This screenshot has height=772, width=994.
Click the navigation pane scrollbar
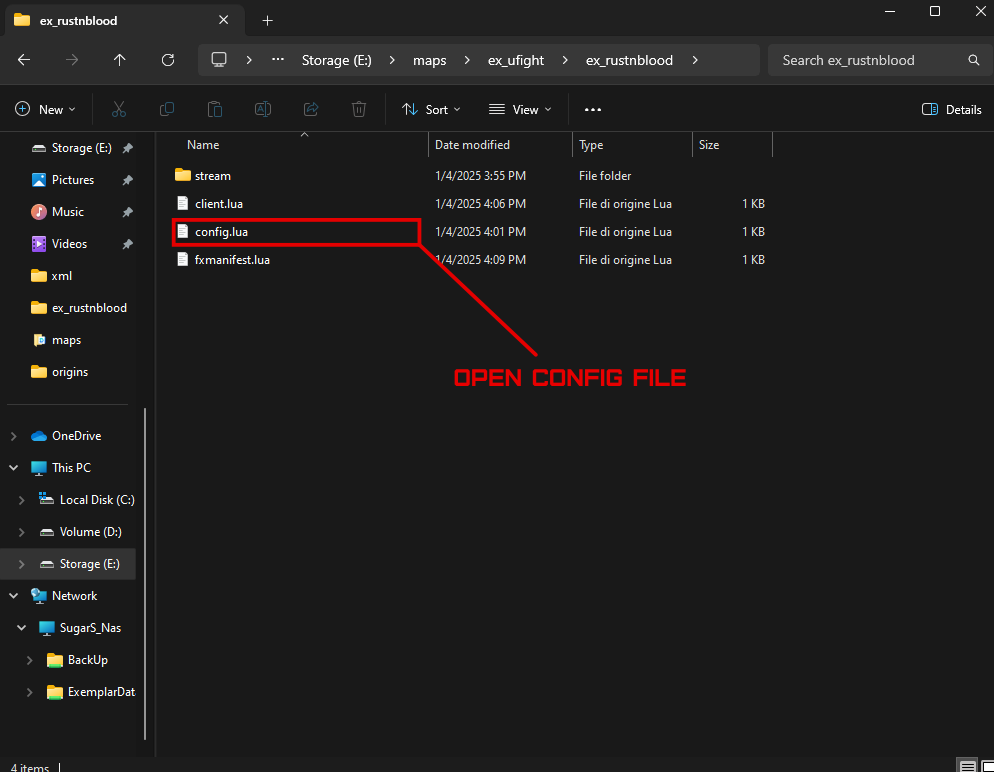(145, 574)
